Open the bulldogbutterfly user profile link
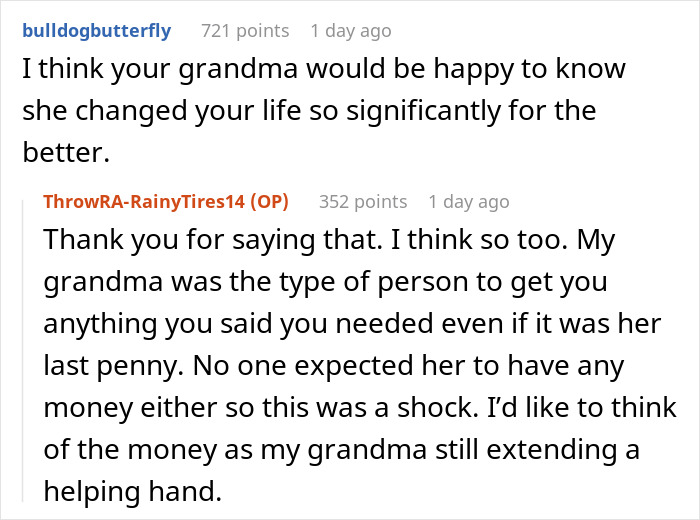700x520 pixels. [96, 31]
